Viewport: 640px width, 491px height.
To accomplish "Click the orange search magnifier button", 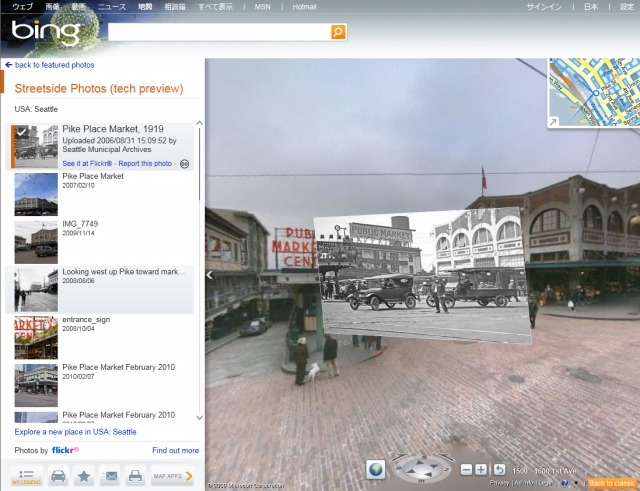I will 338,32.
